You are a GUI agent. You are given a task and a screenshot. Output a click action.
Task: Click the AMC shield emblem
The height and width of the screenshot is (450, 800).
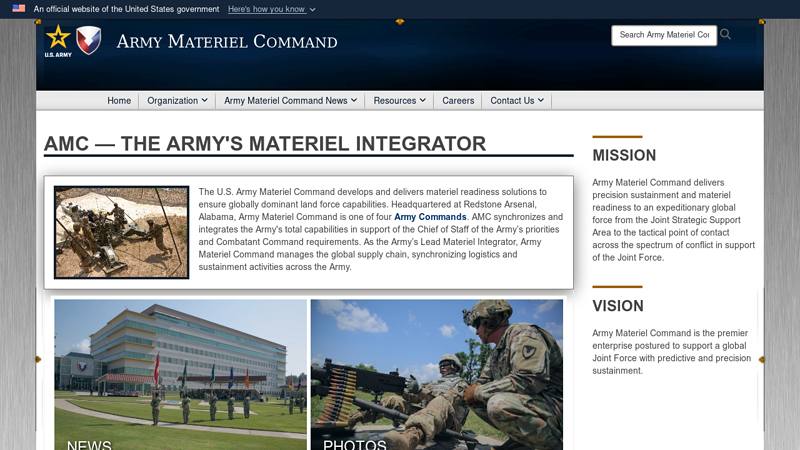(89, 40)
